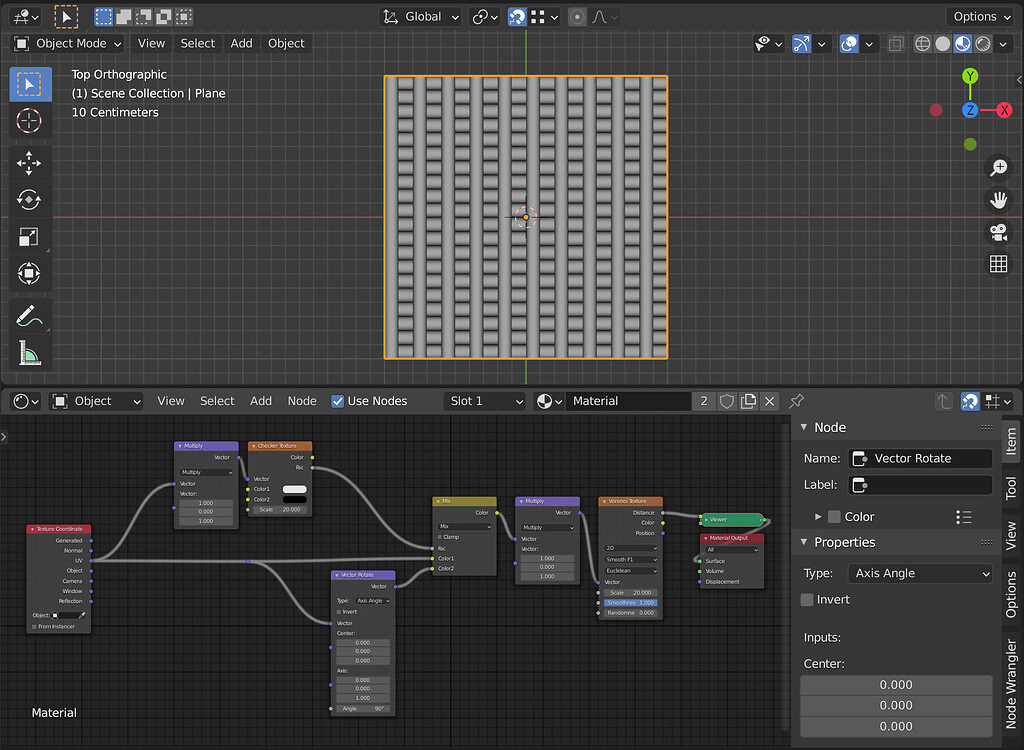Viewport: 1024px width, 750px height.
Task: Click the empty node Label field
Action: click(920, 485)
